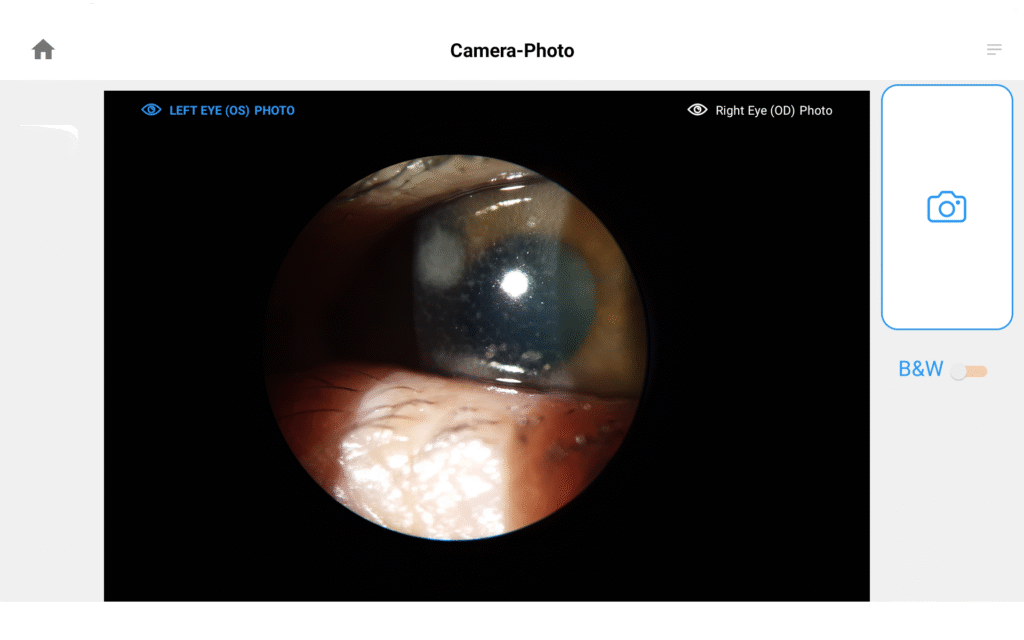Tap the camera icon to capture photo
The image size is (1024, 640).
[946, 207]
